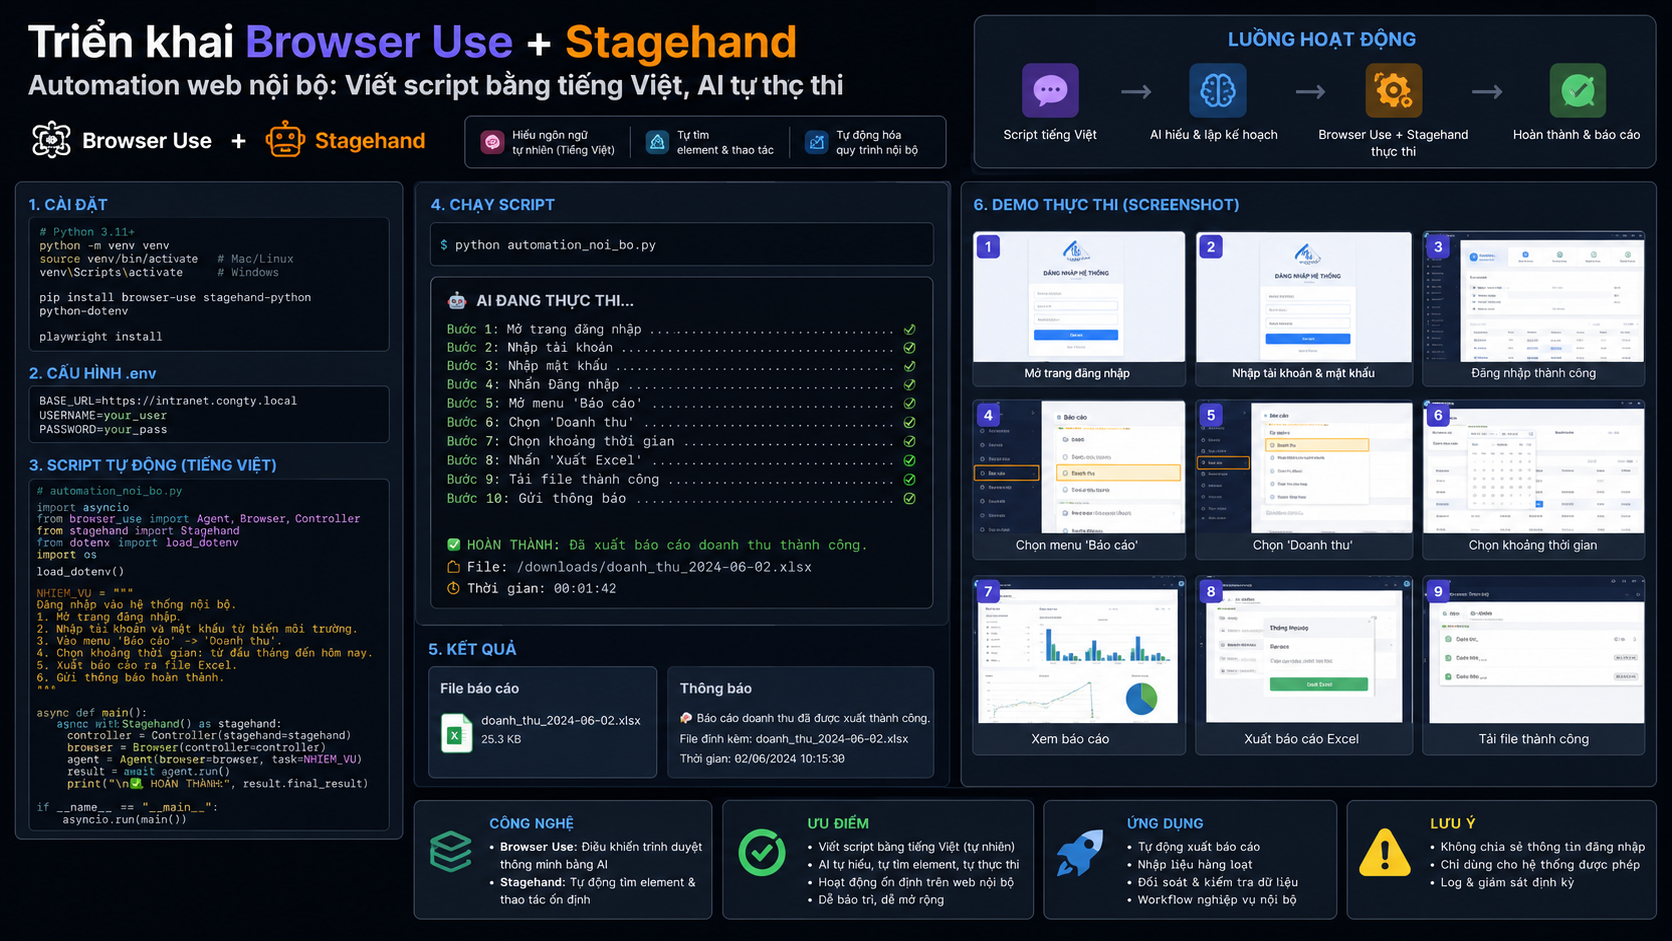
Task: Click the rocket icon in 'ỨNG DỤNG'
Action: point(1080,853)
